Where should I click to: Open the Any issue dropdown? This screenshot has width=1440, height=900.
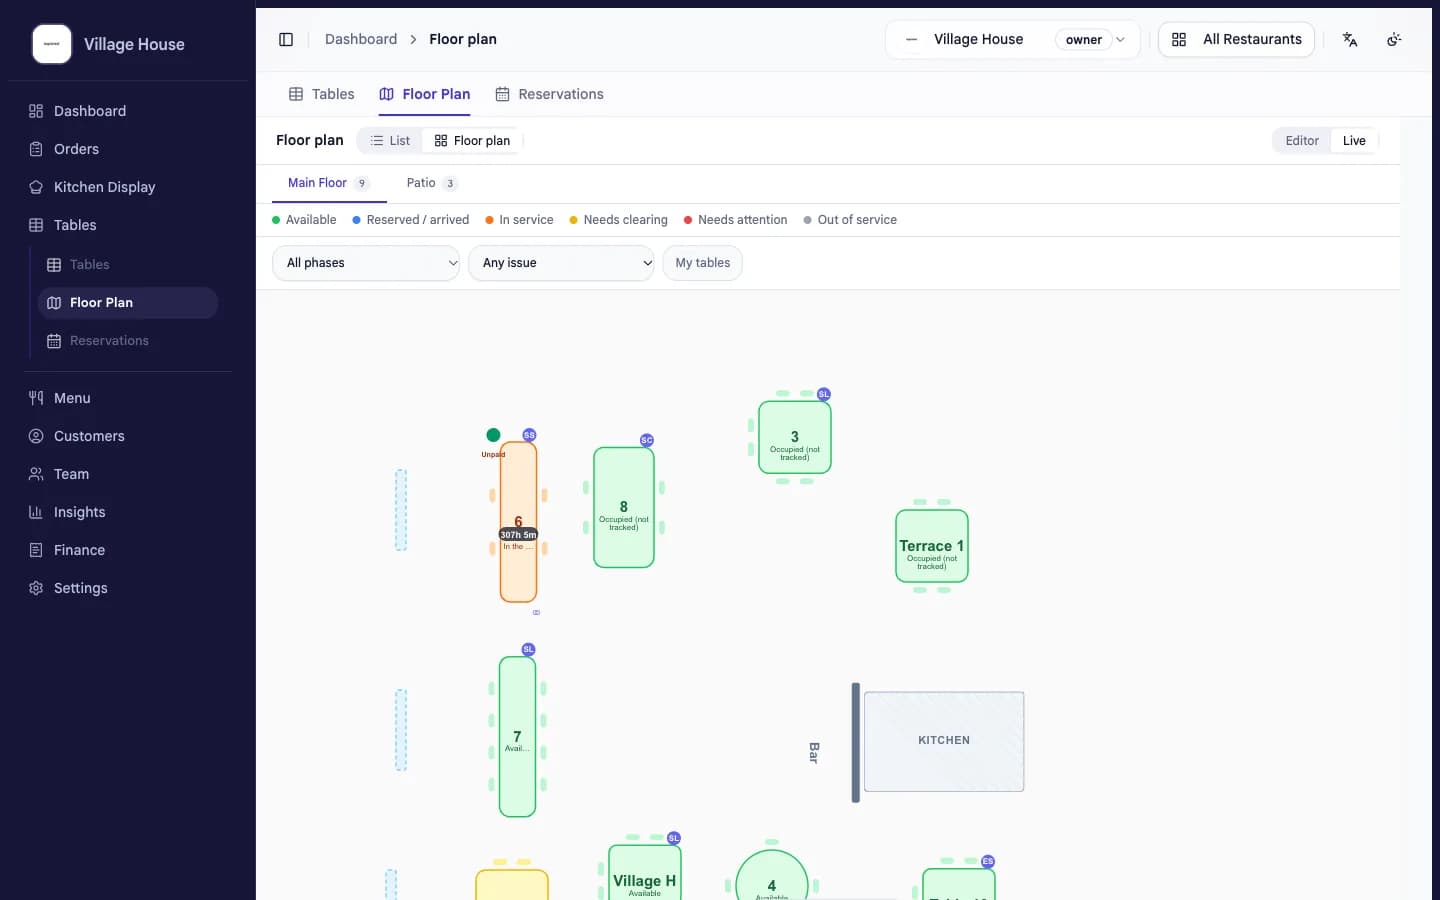561,263
